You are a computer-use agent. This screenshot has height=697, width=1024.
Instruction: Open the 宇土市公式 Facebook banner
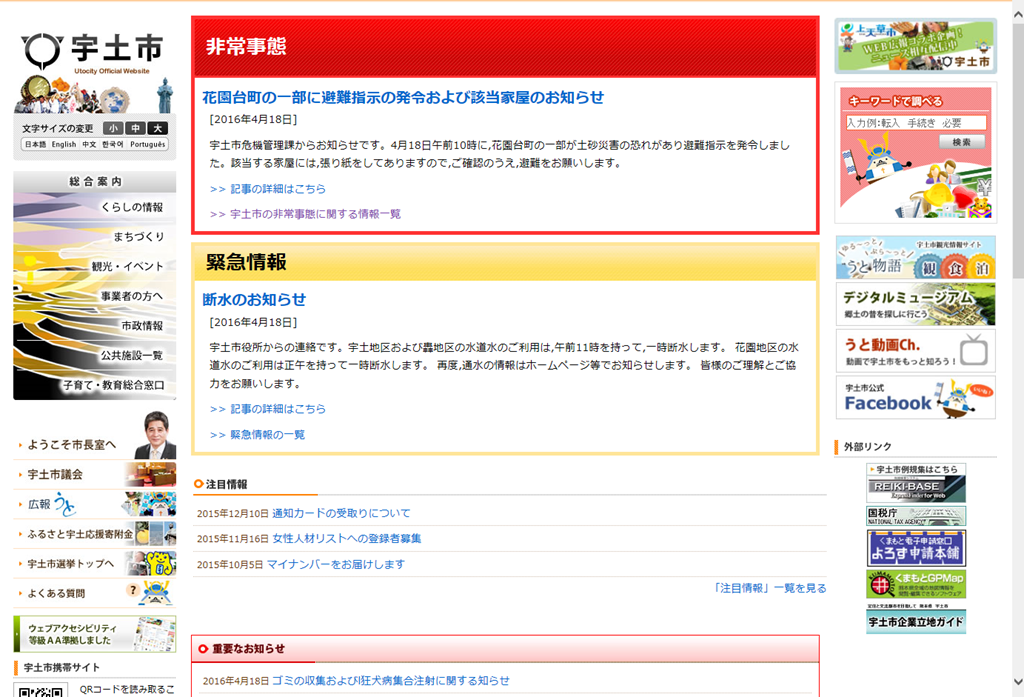[915, 397]
